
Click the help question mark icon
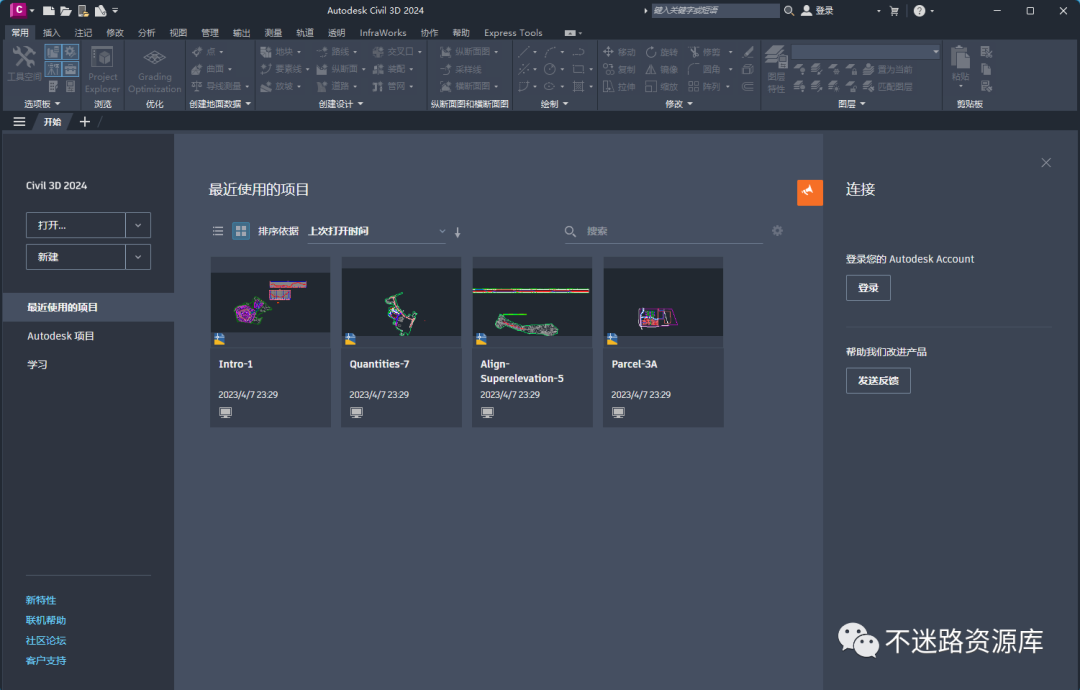920,10
